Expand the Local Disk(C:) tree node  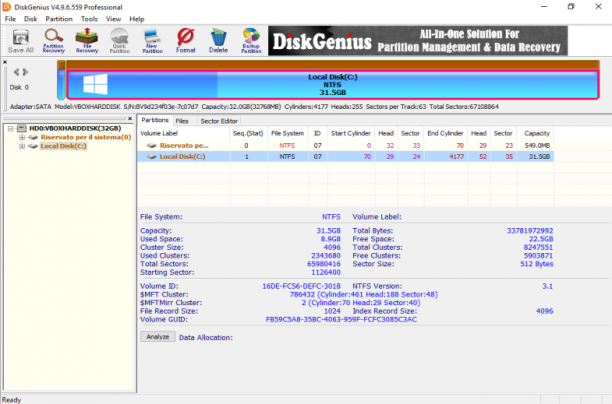pyautogui.click(x=22, y=146)
